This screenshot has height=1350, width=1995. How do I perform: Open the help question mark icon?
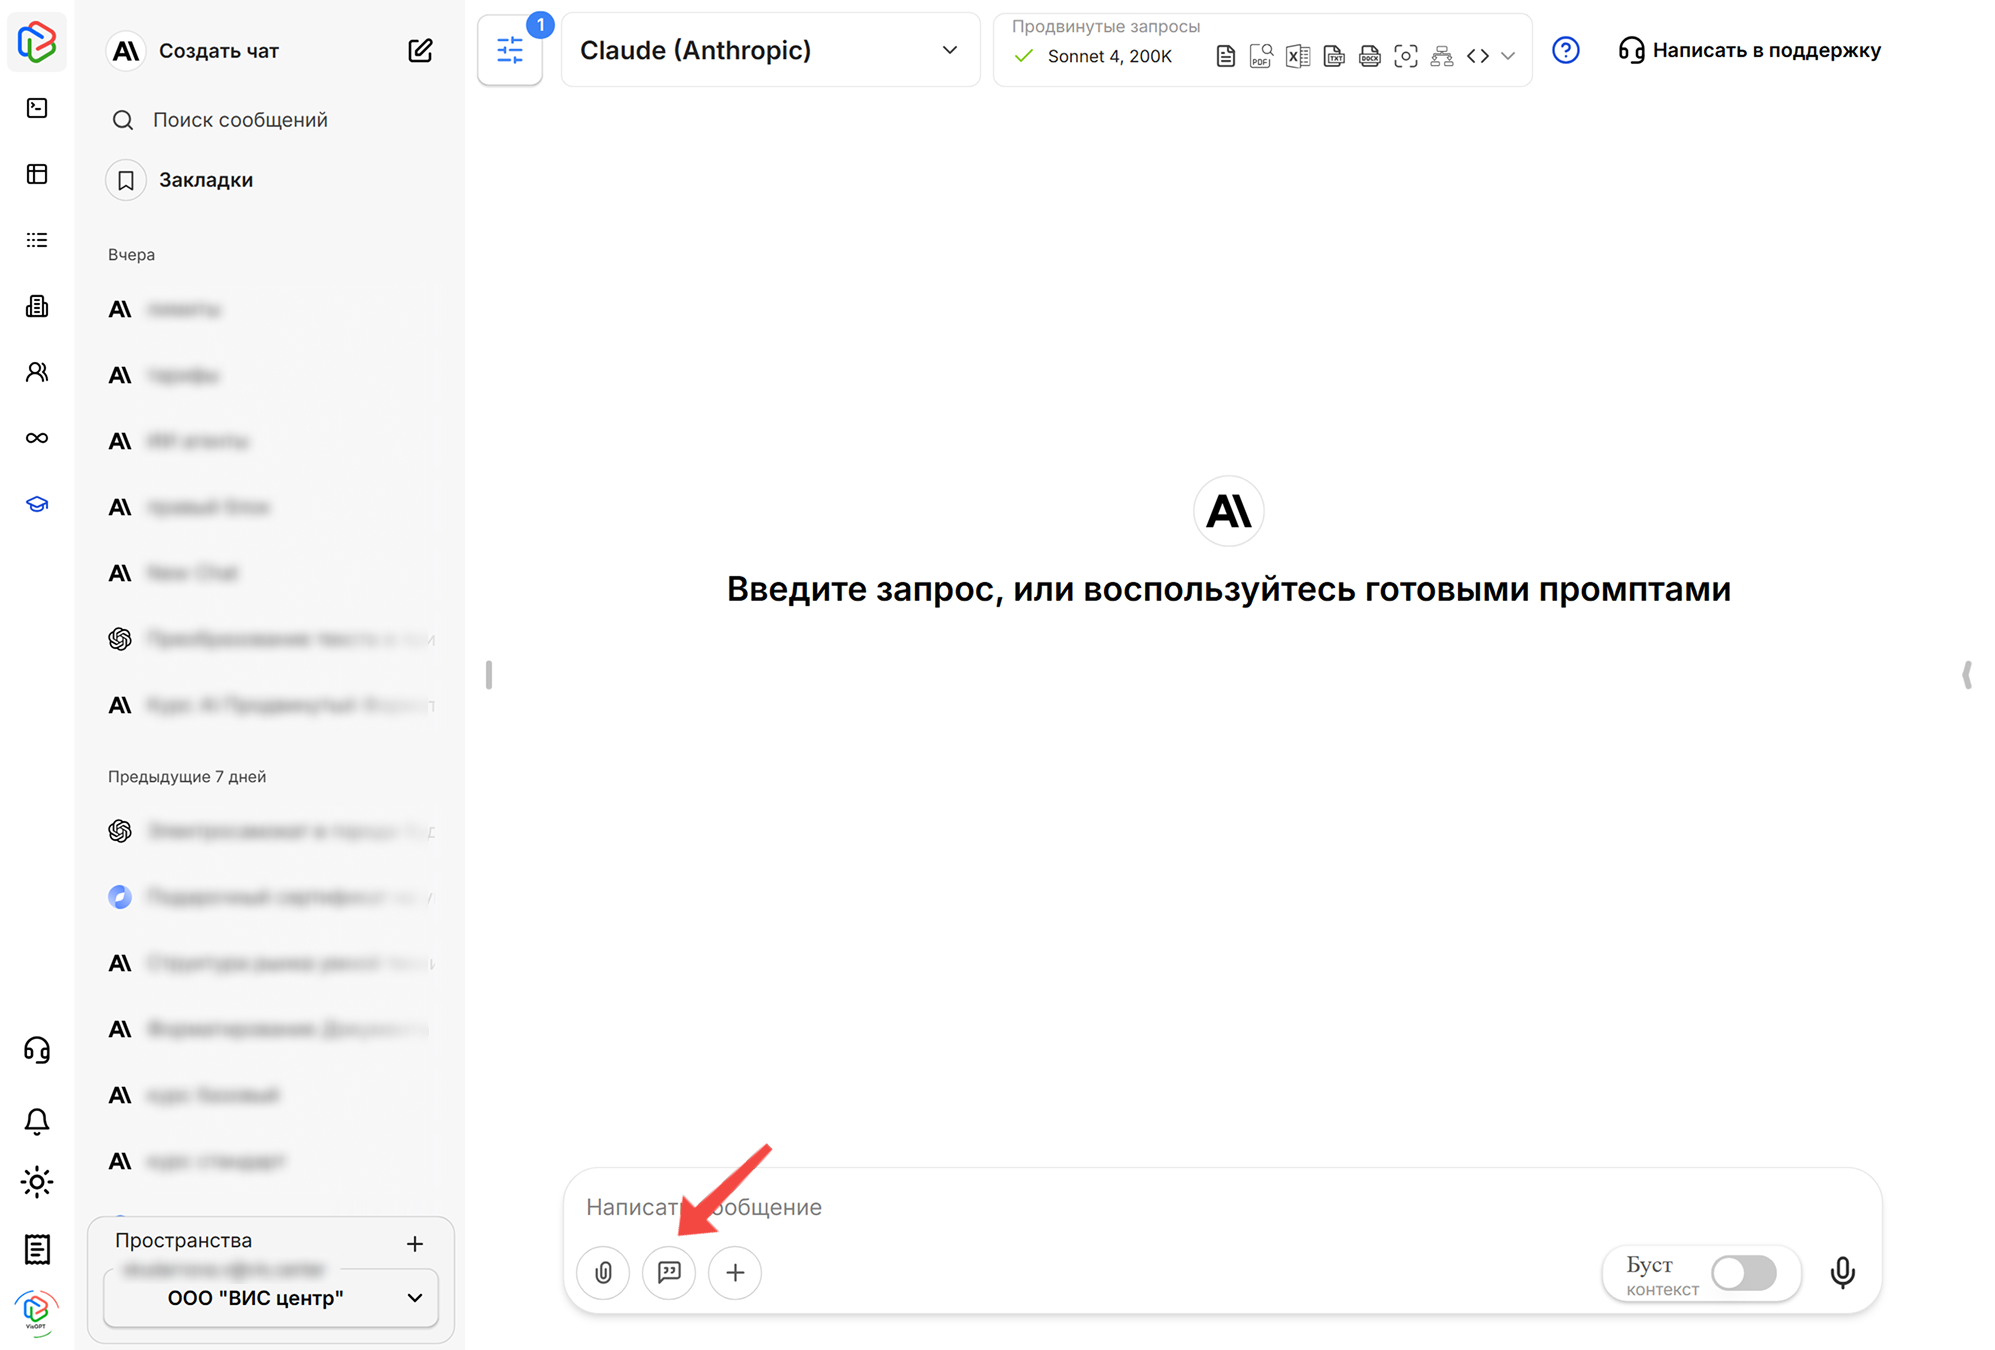1566,50
